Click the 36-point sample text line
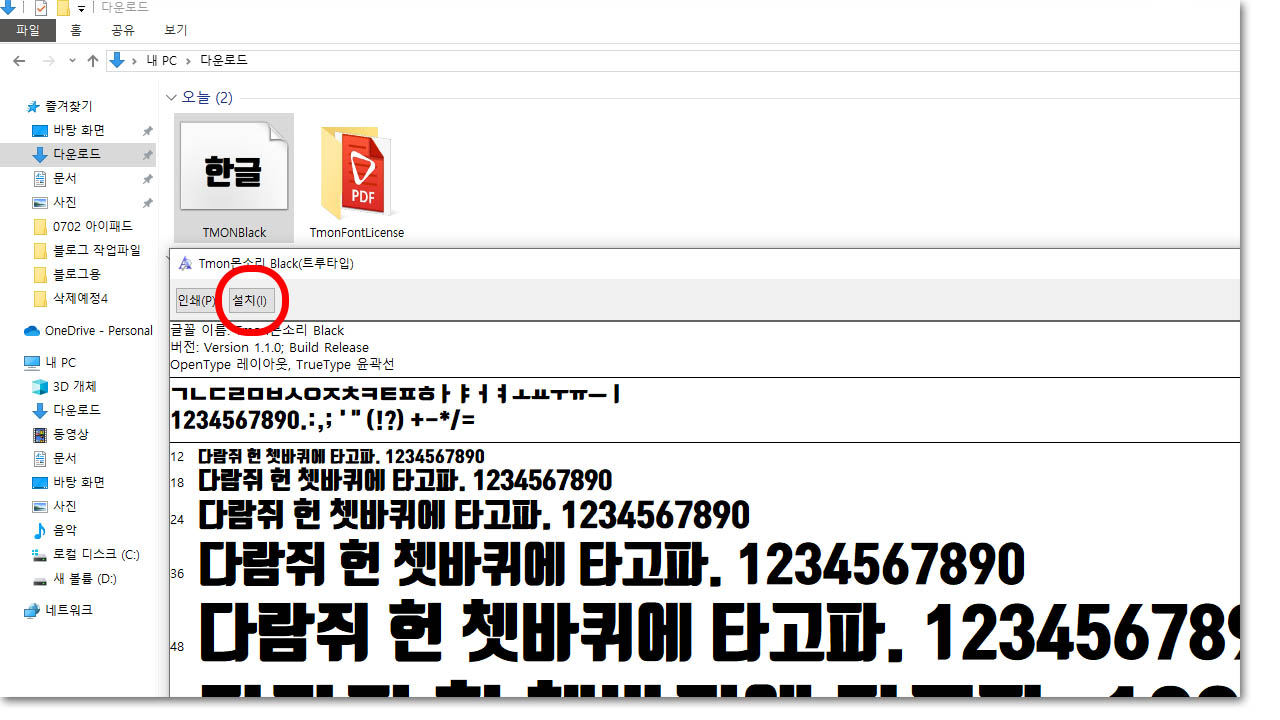The width and height of the screenshot is (1280, 720). 612,565
